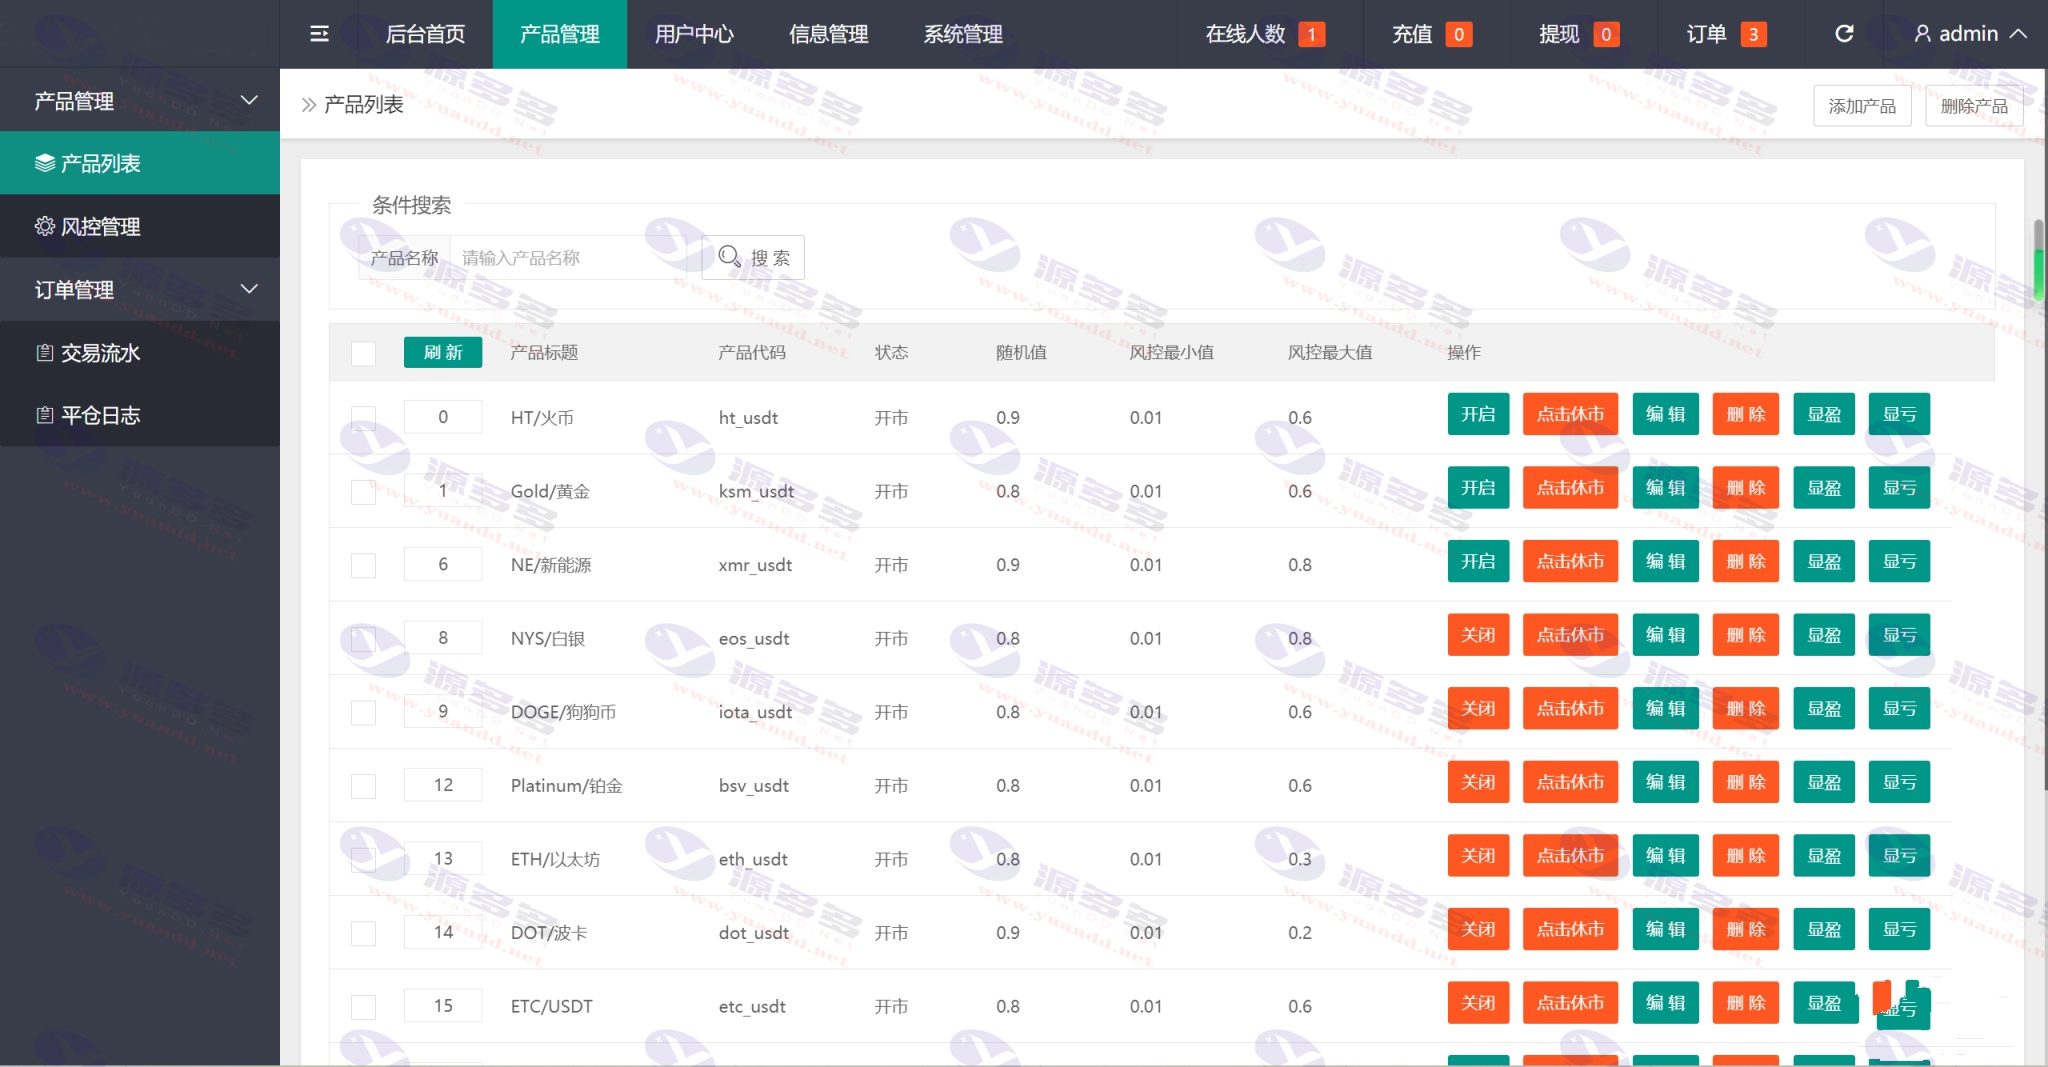Click 显盈 for DOGE/狗狗币 row
Image resolution: width=2048 pixels, height=1067 pixels.
pyautogui.click(x=1824, y=708)
